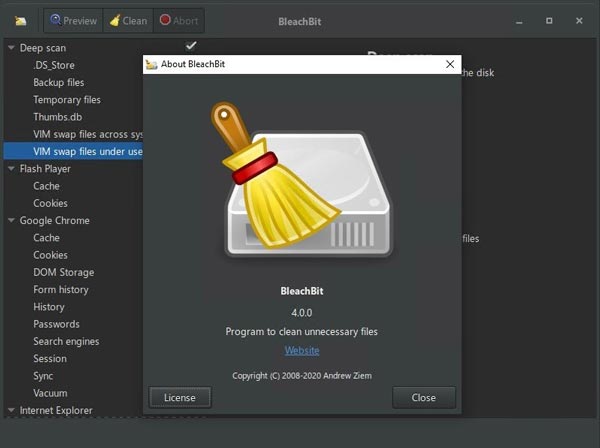Click the Clean broom button

[x=128, y=21]
